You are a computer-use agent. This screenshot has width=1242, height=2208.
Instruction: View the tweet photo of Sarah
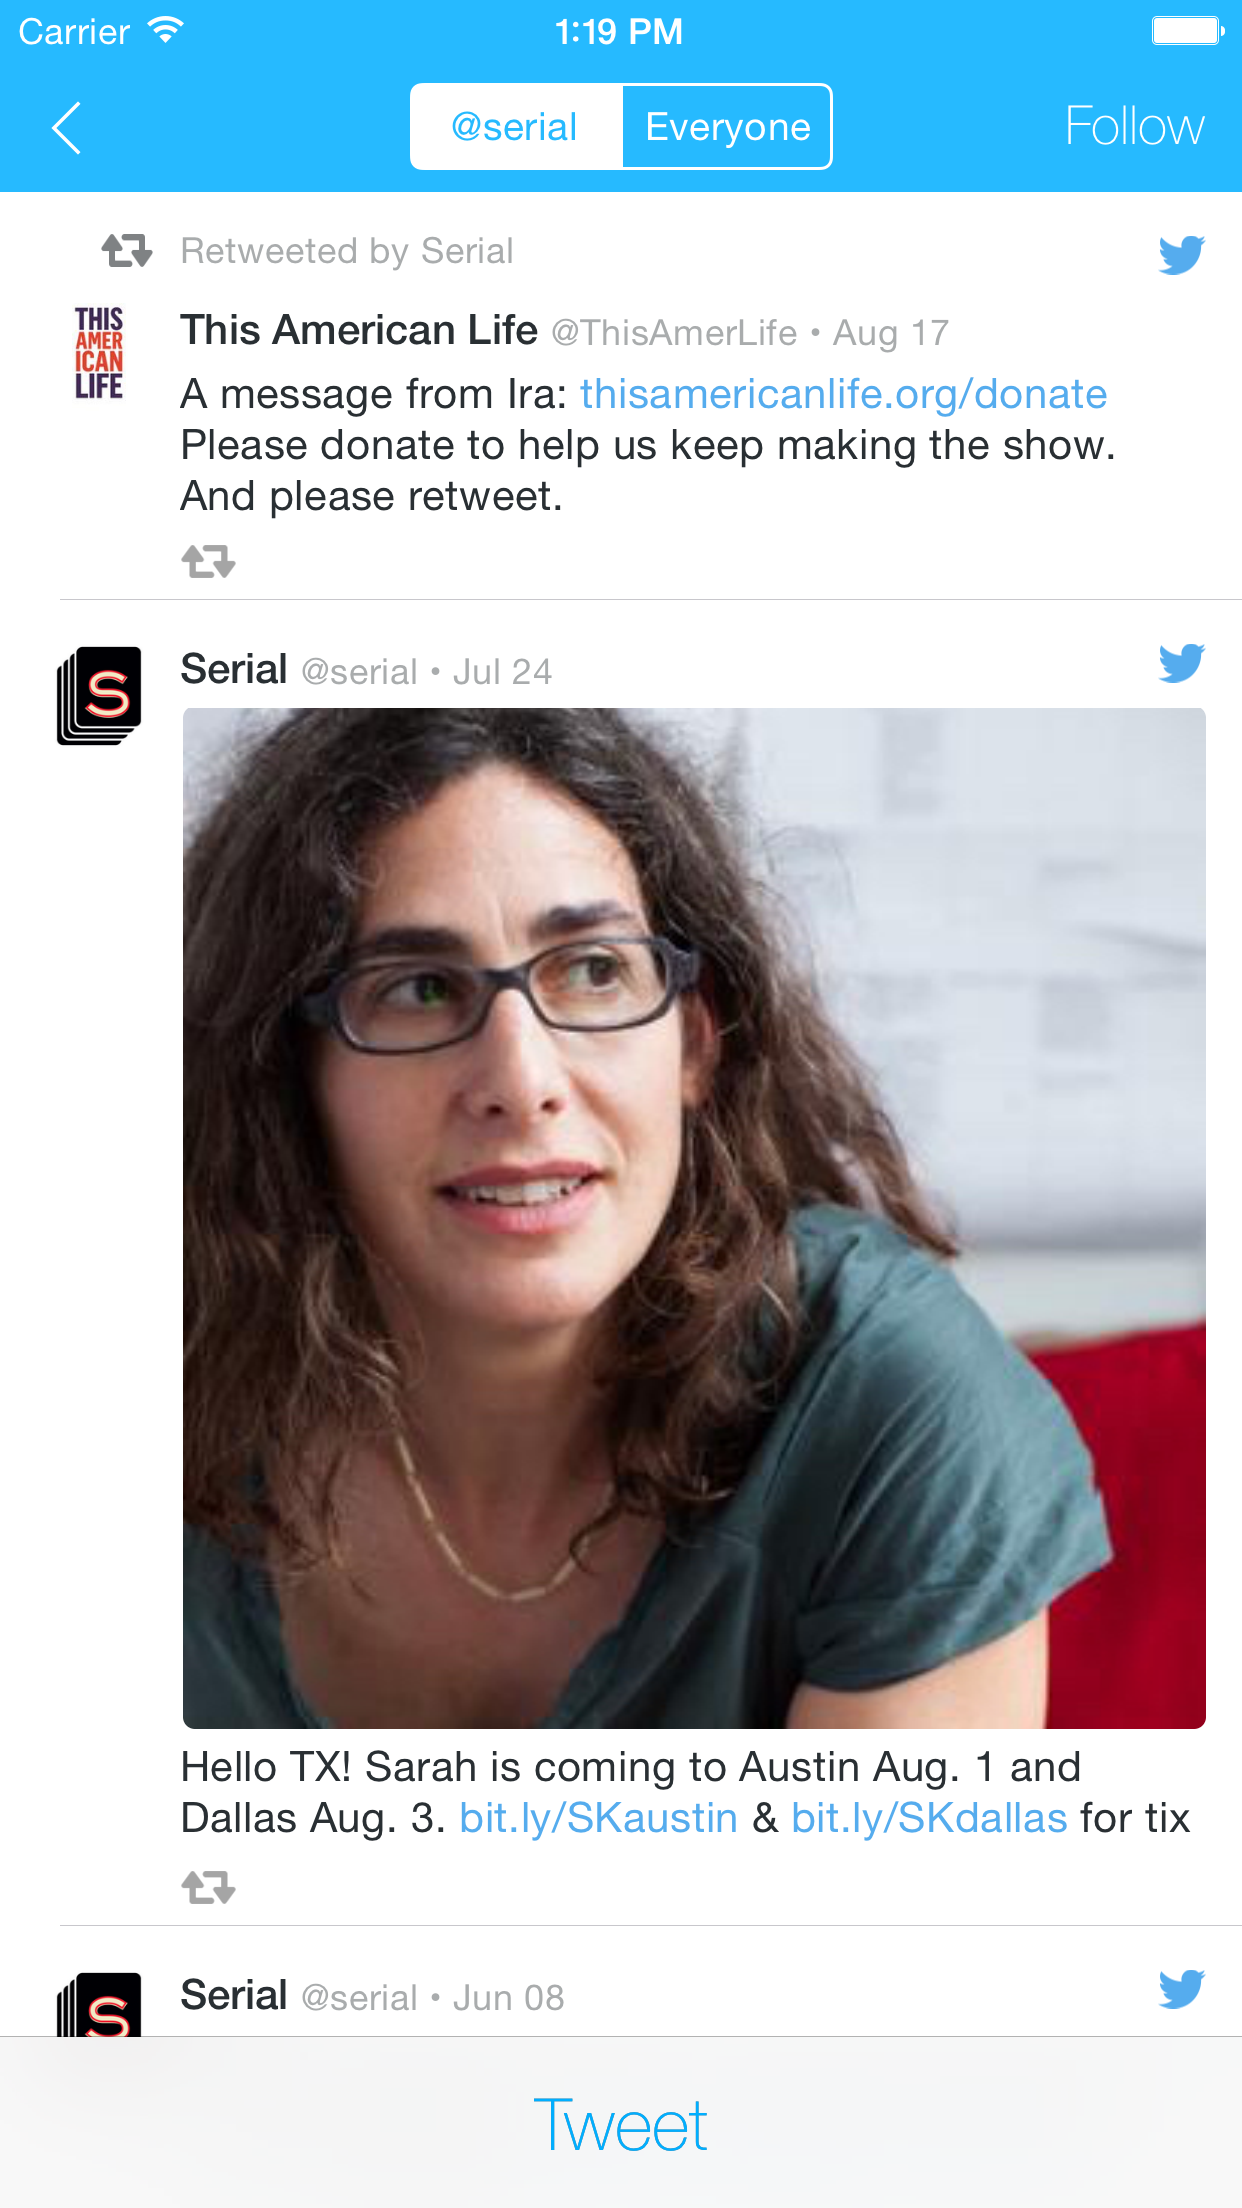click(694, 1218)
